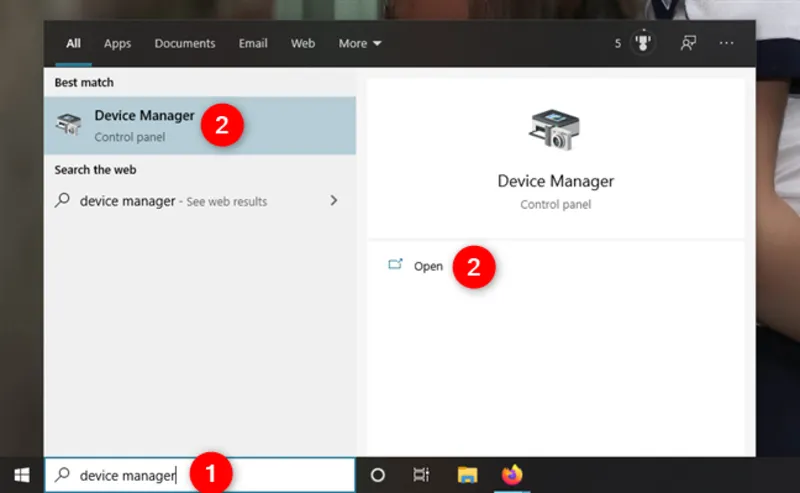Open Task View on the taskbar
The image size is (800, 493).
click(x=421, y=475)
